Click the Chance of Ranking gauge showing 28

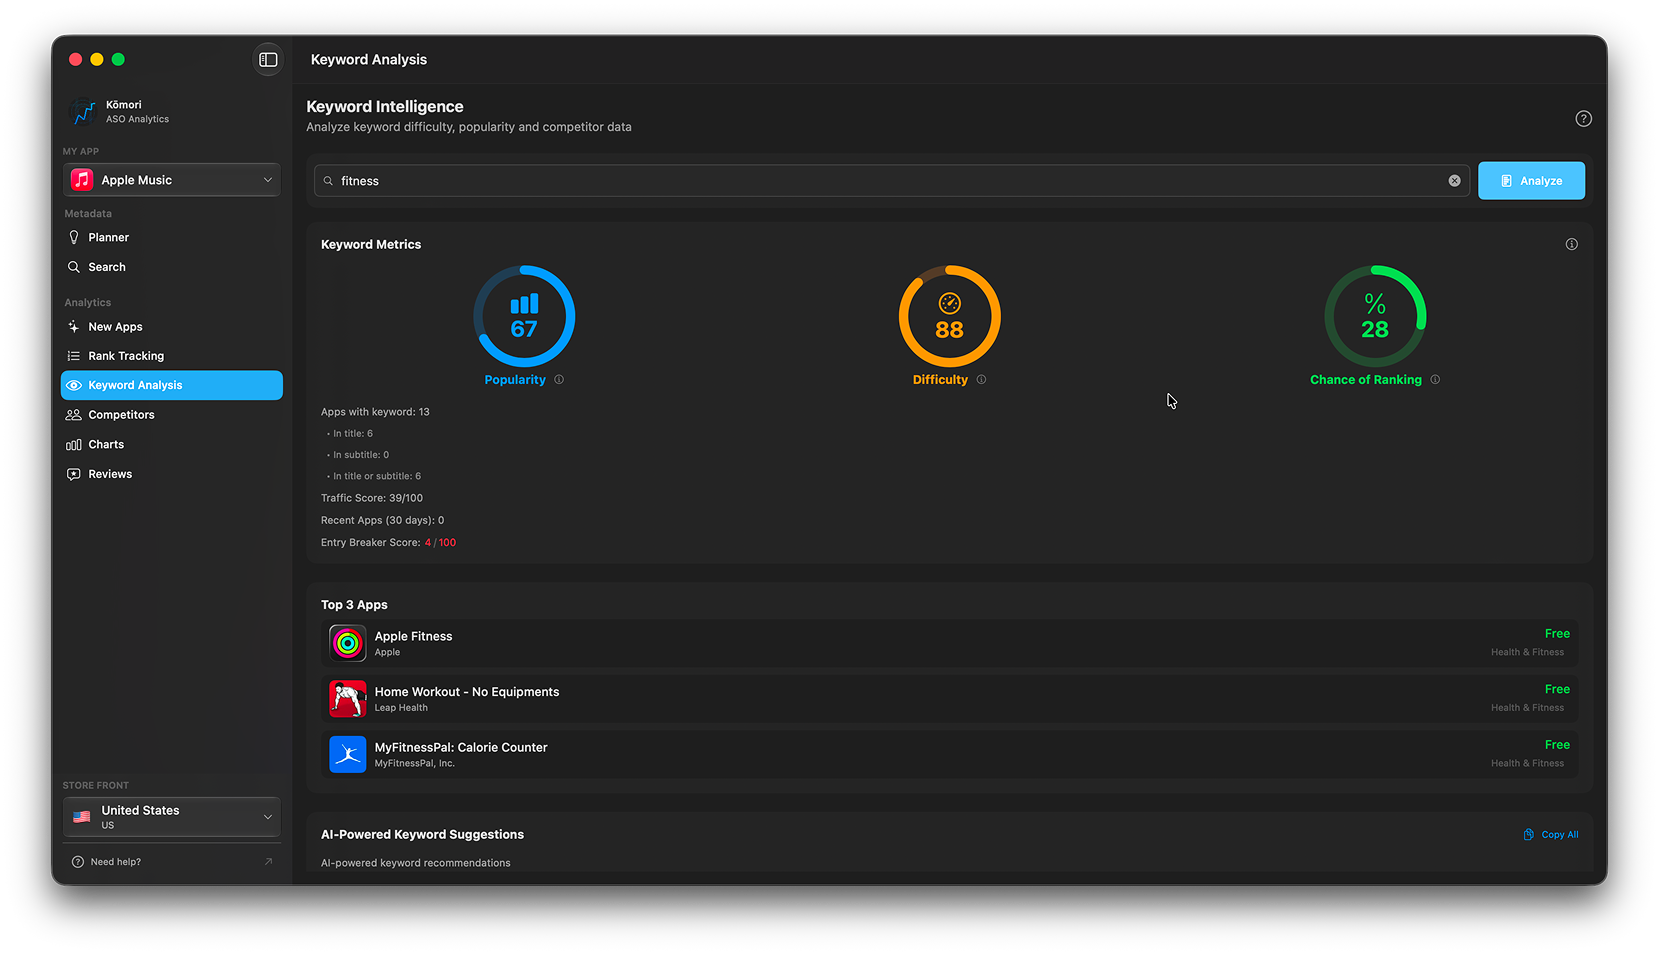tap(1375, 316)
